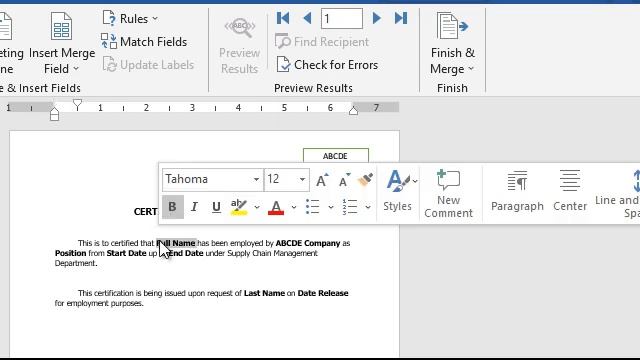Toggle Bold formatting in mini toolbar
The image size is (640, 360).
coord(172,207)
